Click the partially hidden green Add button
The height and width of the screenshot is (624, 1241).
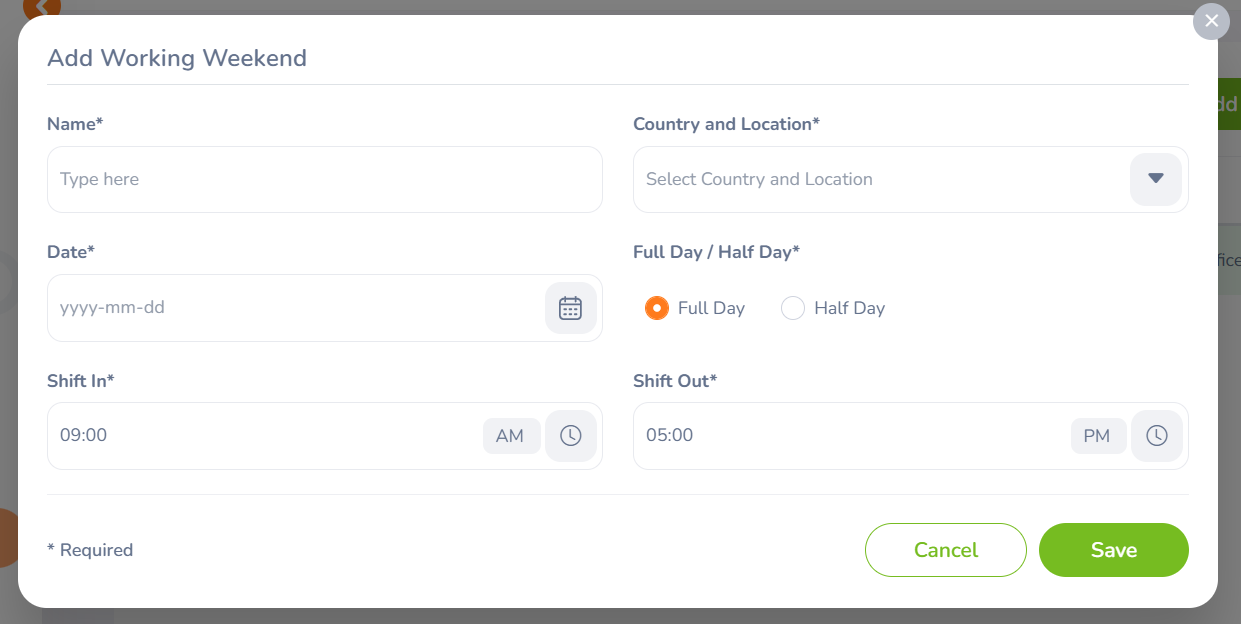(1228, 105)
